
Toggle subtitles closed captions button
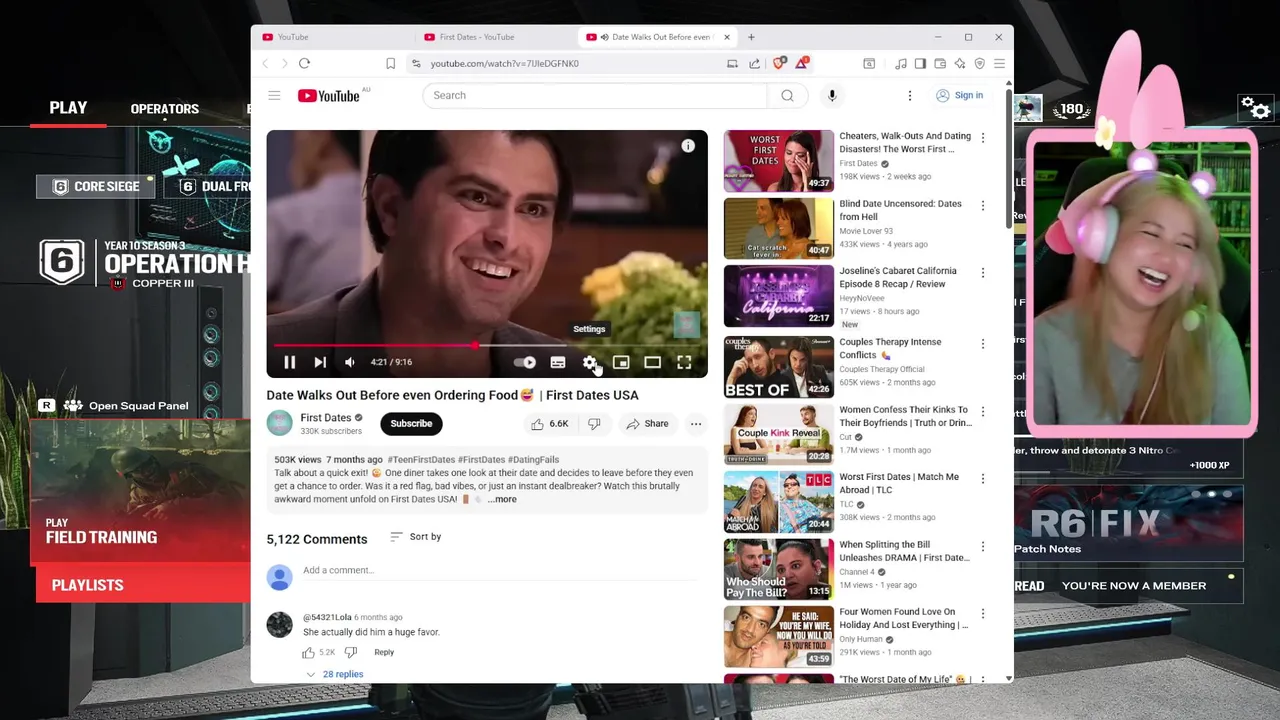coord(558,362)
